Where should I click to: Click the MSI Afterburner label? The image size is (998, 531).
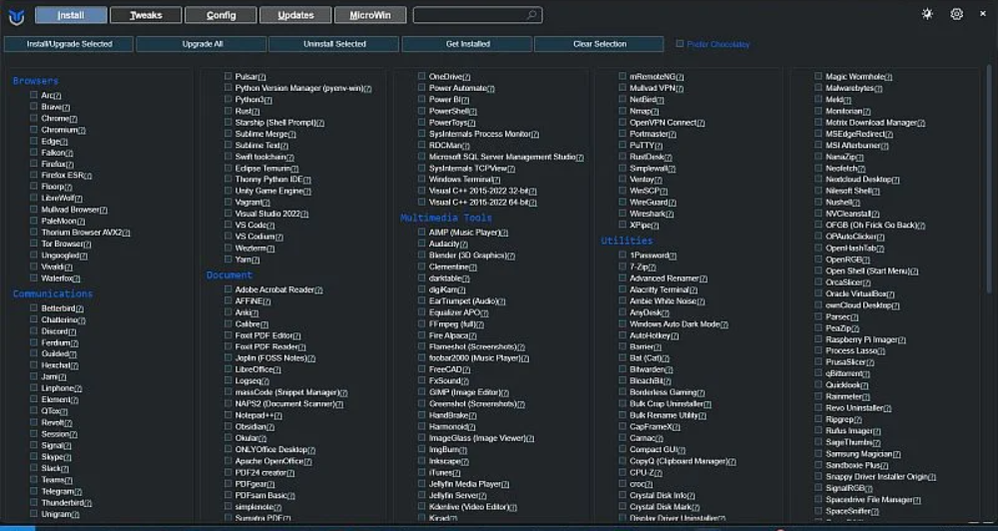853,145
